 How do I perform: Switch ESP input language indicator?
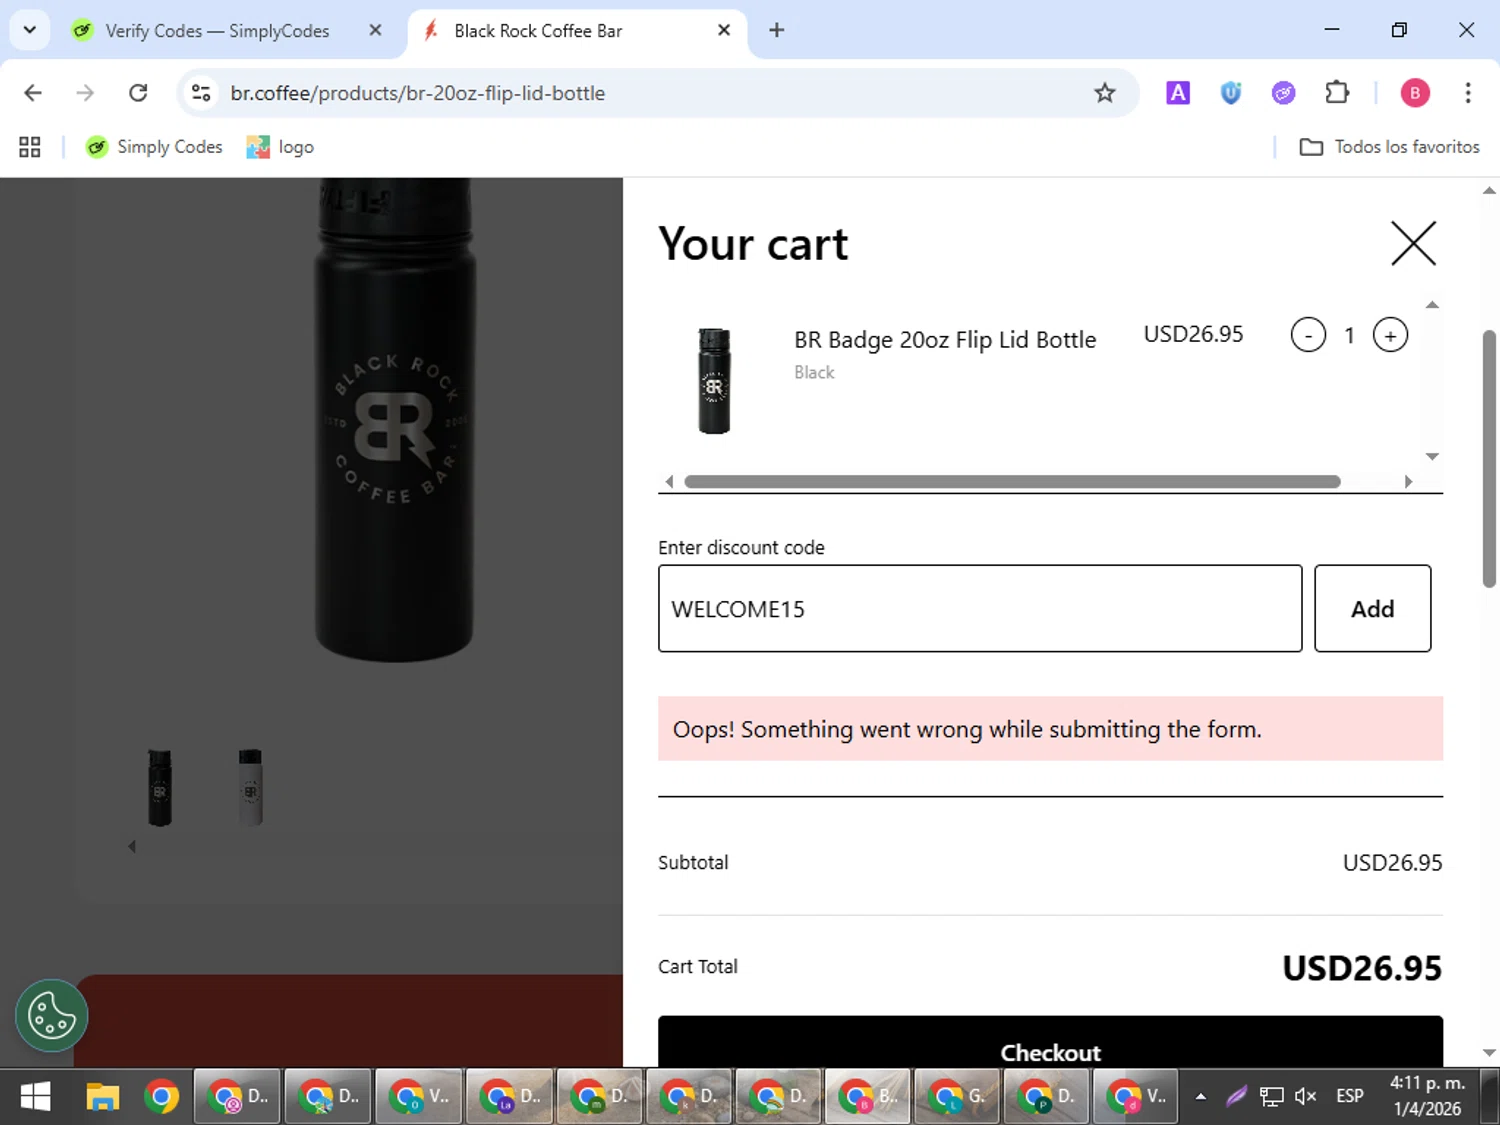(1350, 1097)
